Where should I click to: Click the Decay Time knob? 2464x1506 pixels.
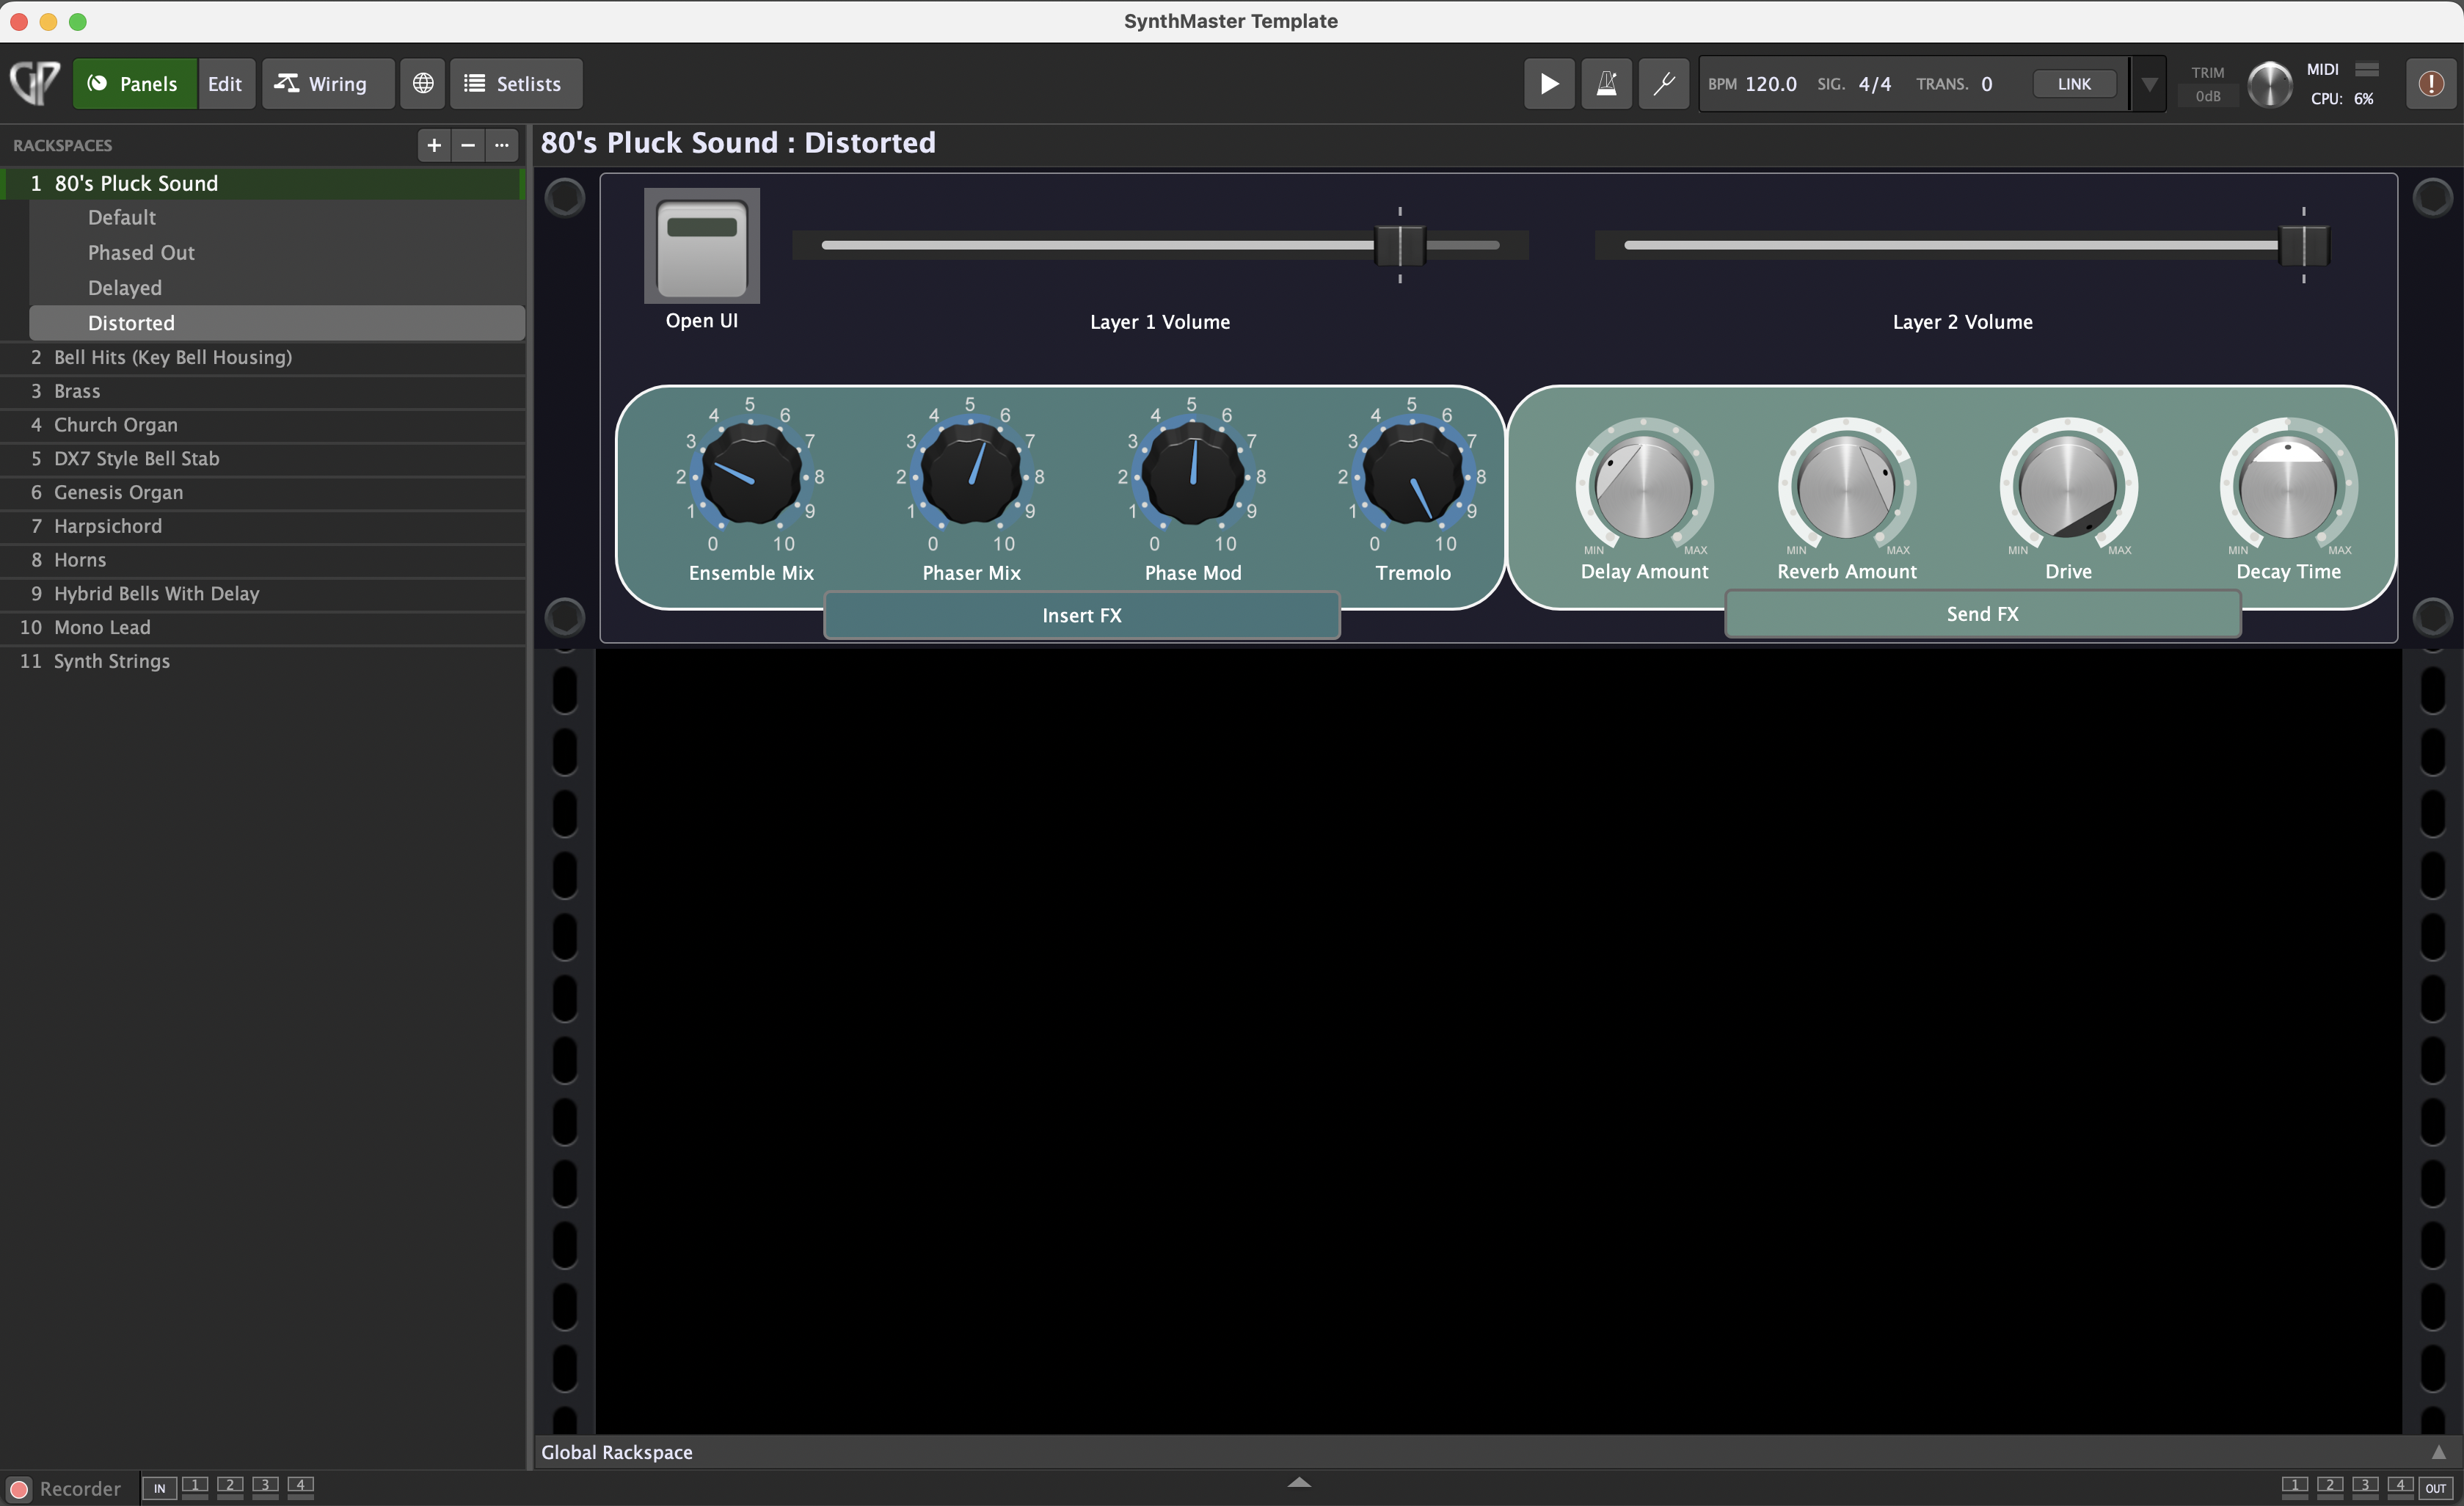click(2288, 487)
